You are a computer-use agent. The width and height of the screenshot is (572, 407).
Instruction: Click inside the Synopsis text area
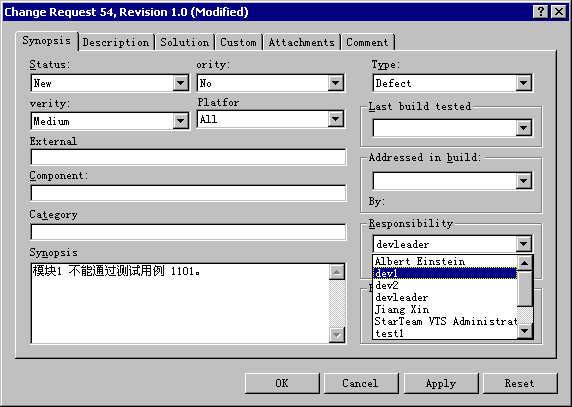180,303
